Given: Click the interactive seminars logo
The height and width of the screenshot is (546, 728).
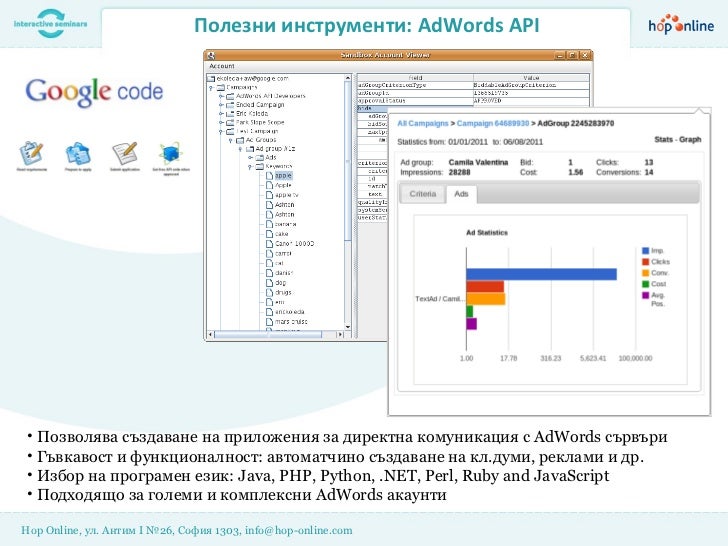Looking at the screenshot, I should tap(50, 23).
